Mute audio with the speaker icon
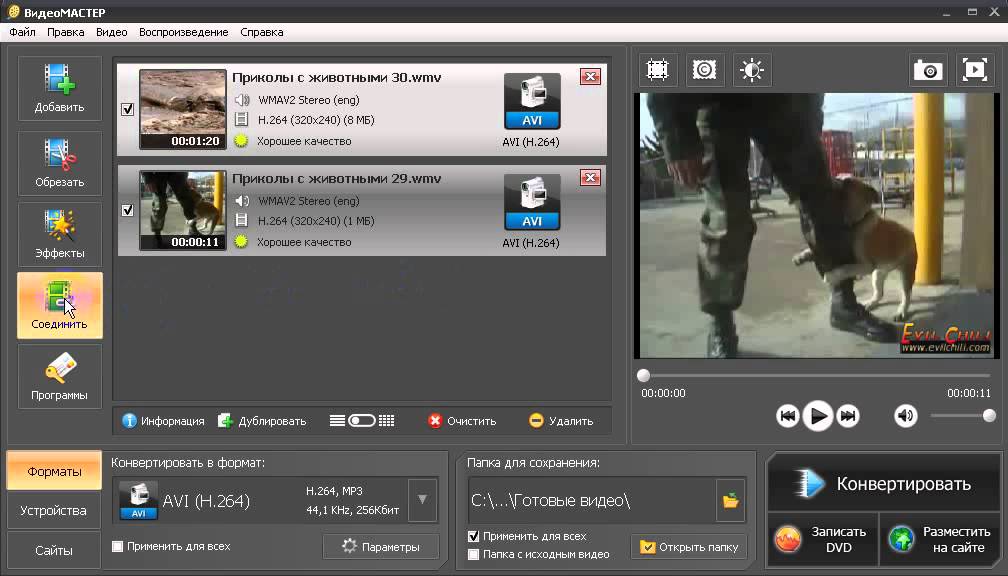Screen dimensions: 1008x576 click(906, 416)
